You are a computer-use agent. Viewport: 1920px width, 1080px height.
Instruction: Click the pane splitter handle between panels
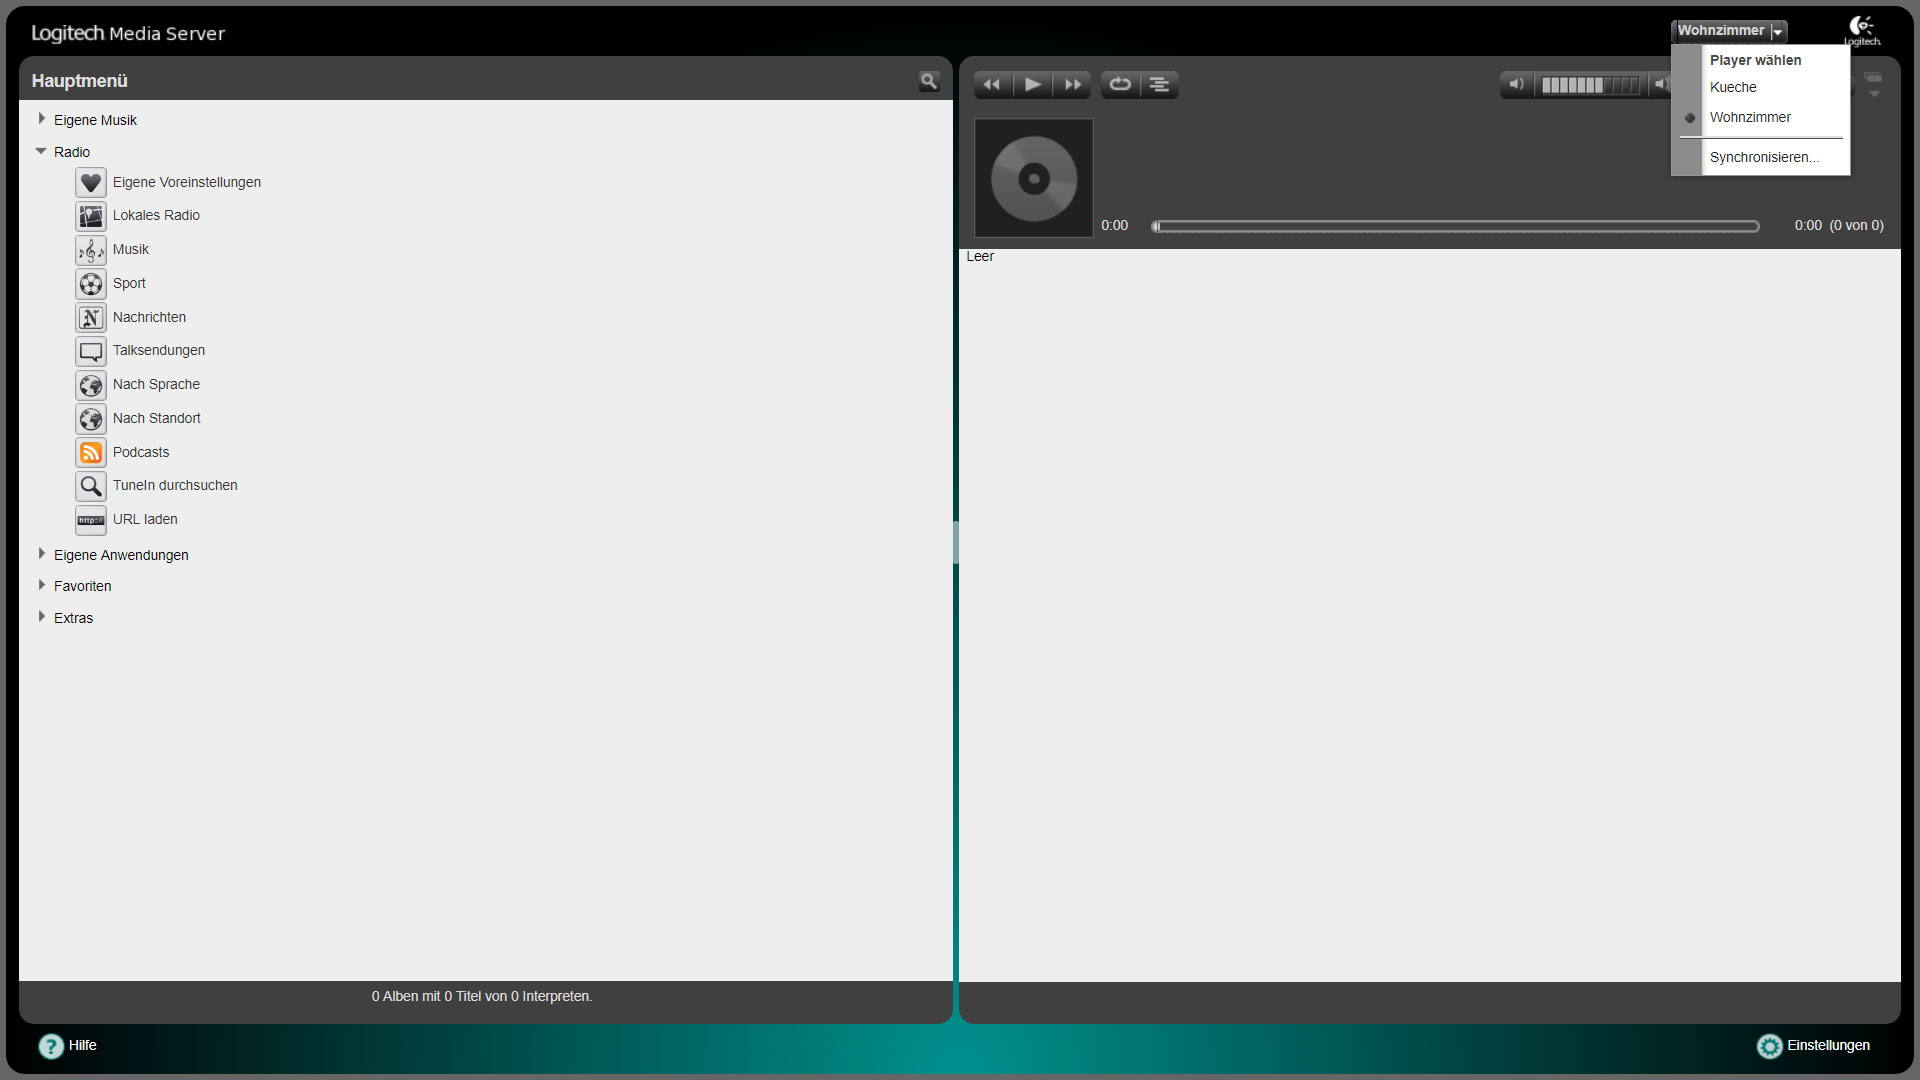[x=956, y=542]
